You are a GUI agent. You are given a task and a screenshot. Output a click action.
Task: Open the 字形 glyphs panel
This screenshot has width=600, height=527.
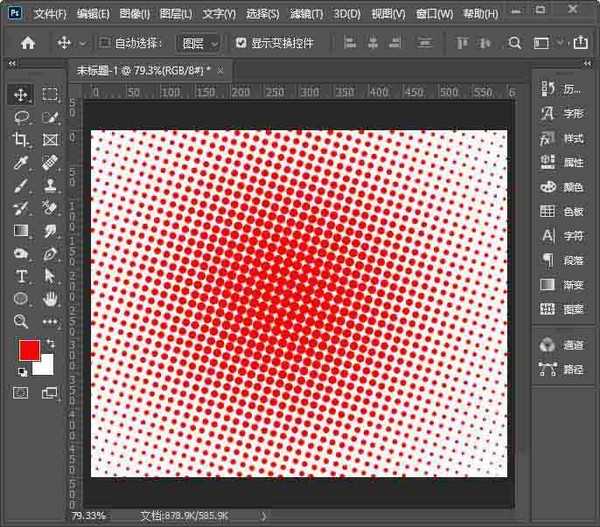[562, 114]
